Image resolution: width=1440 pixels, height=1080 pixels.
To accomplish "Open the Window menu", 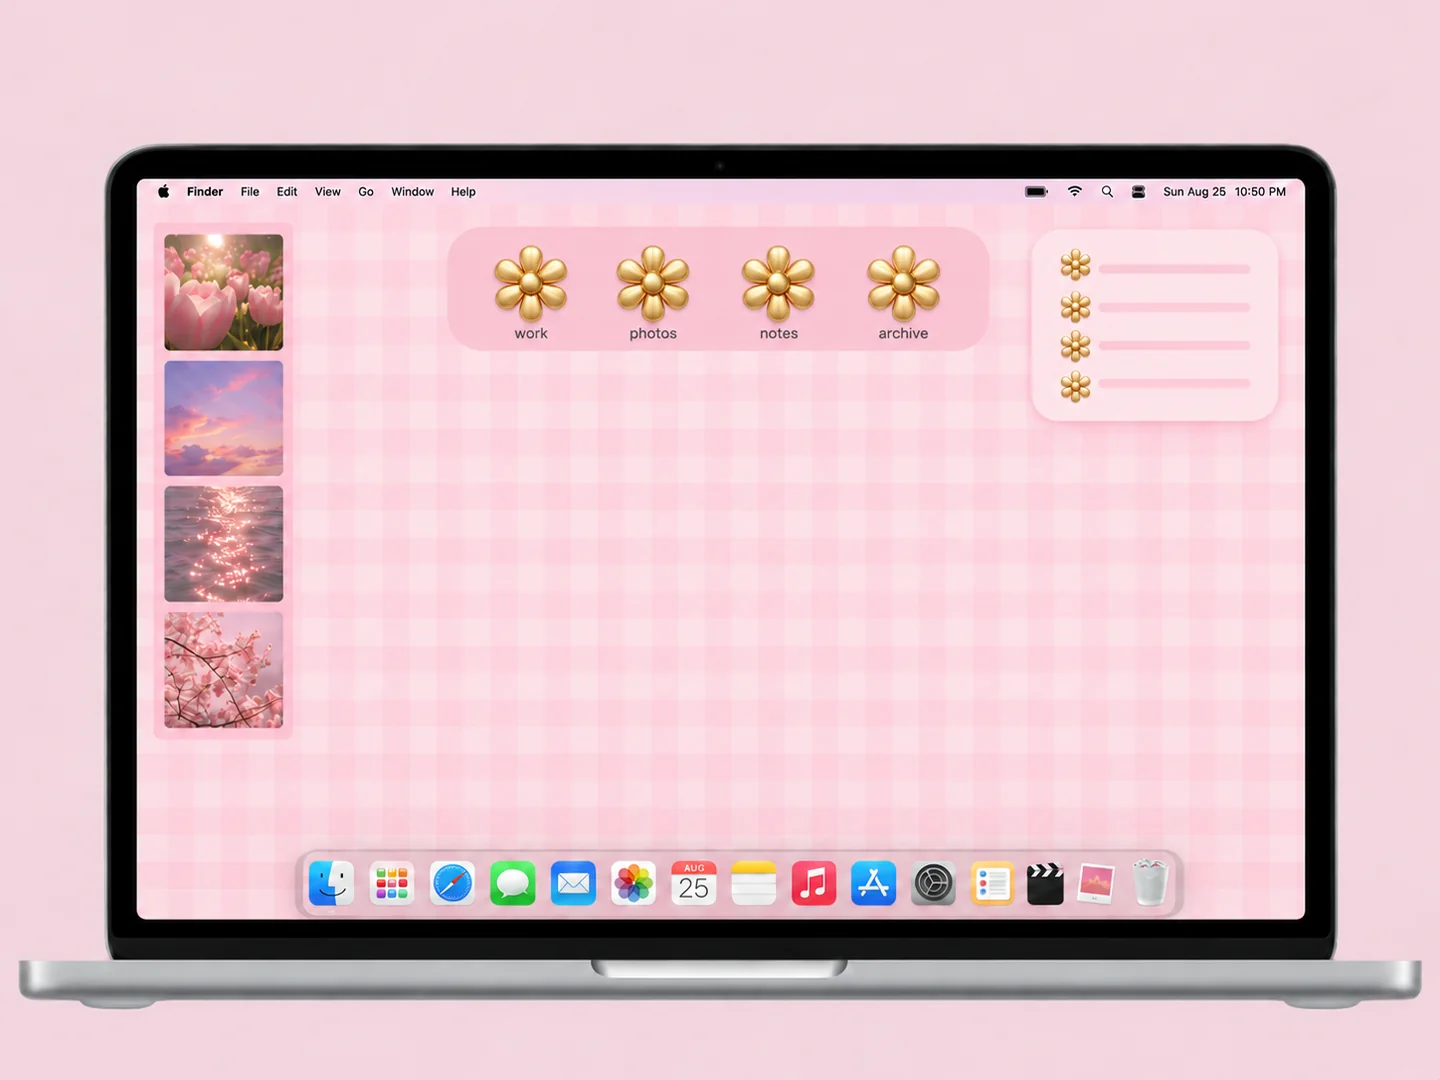I will (412, 192).
